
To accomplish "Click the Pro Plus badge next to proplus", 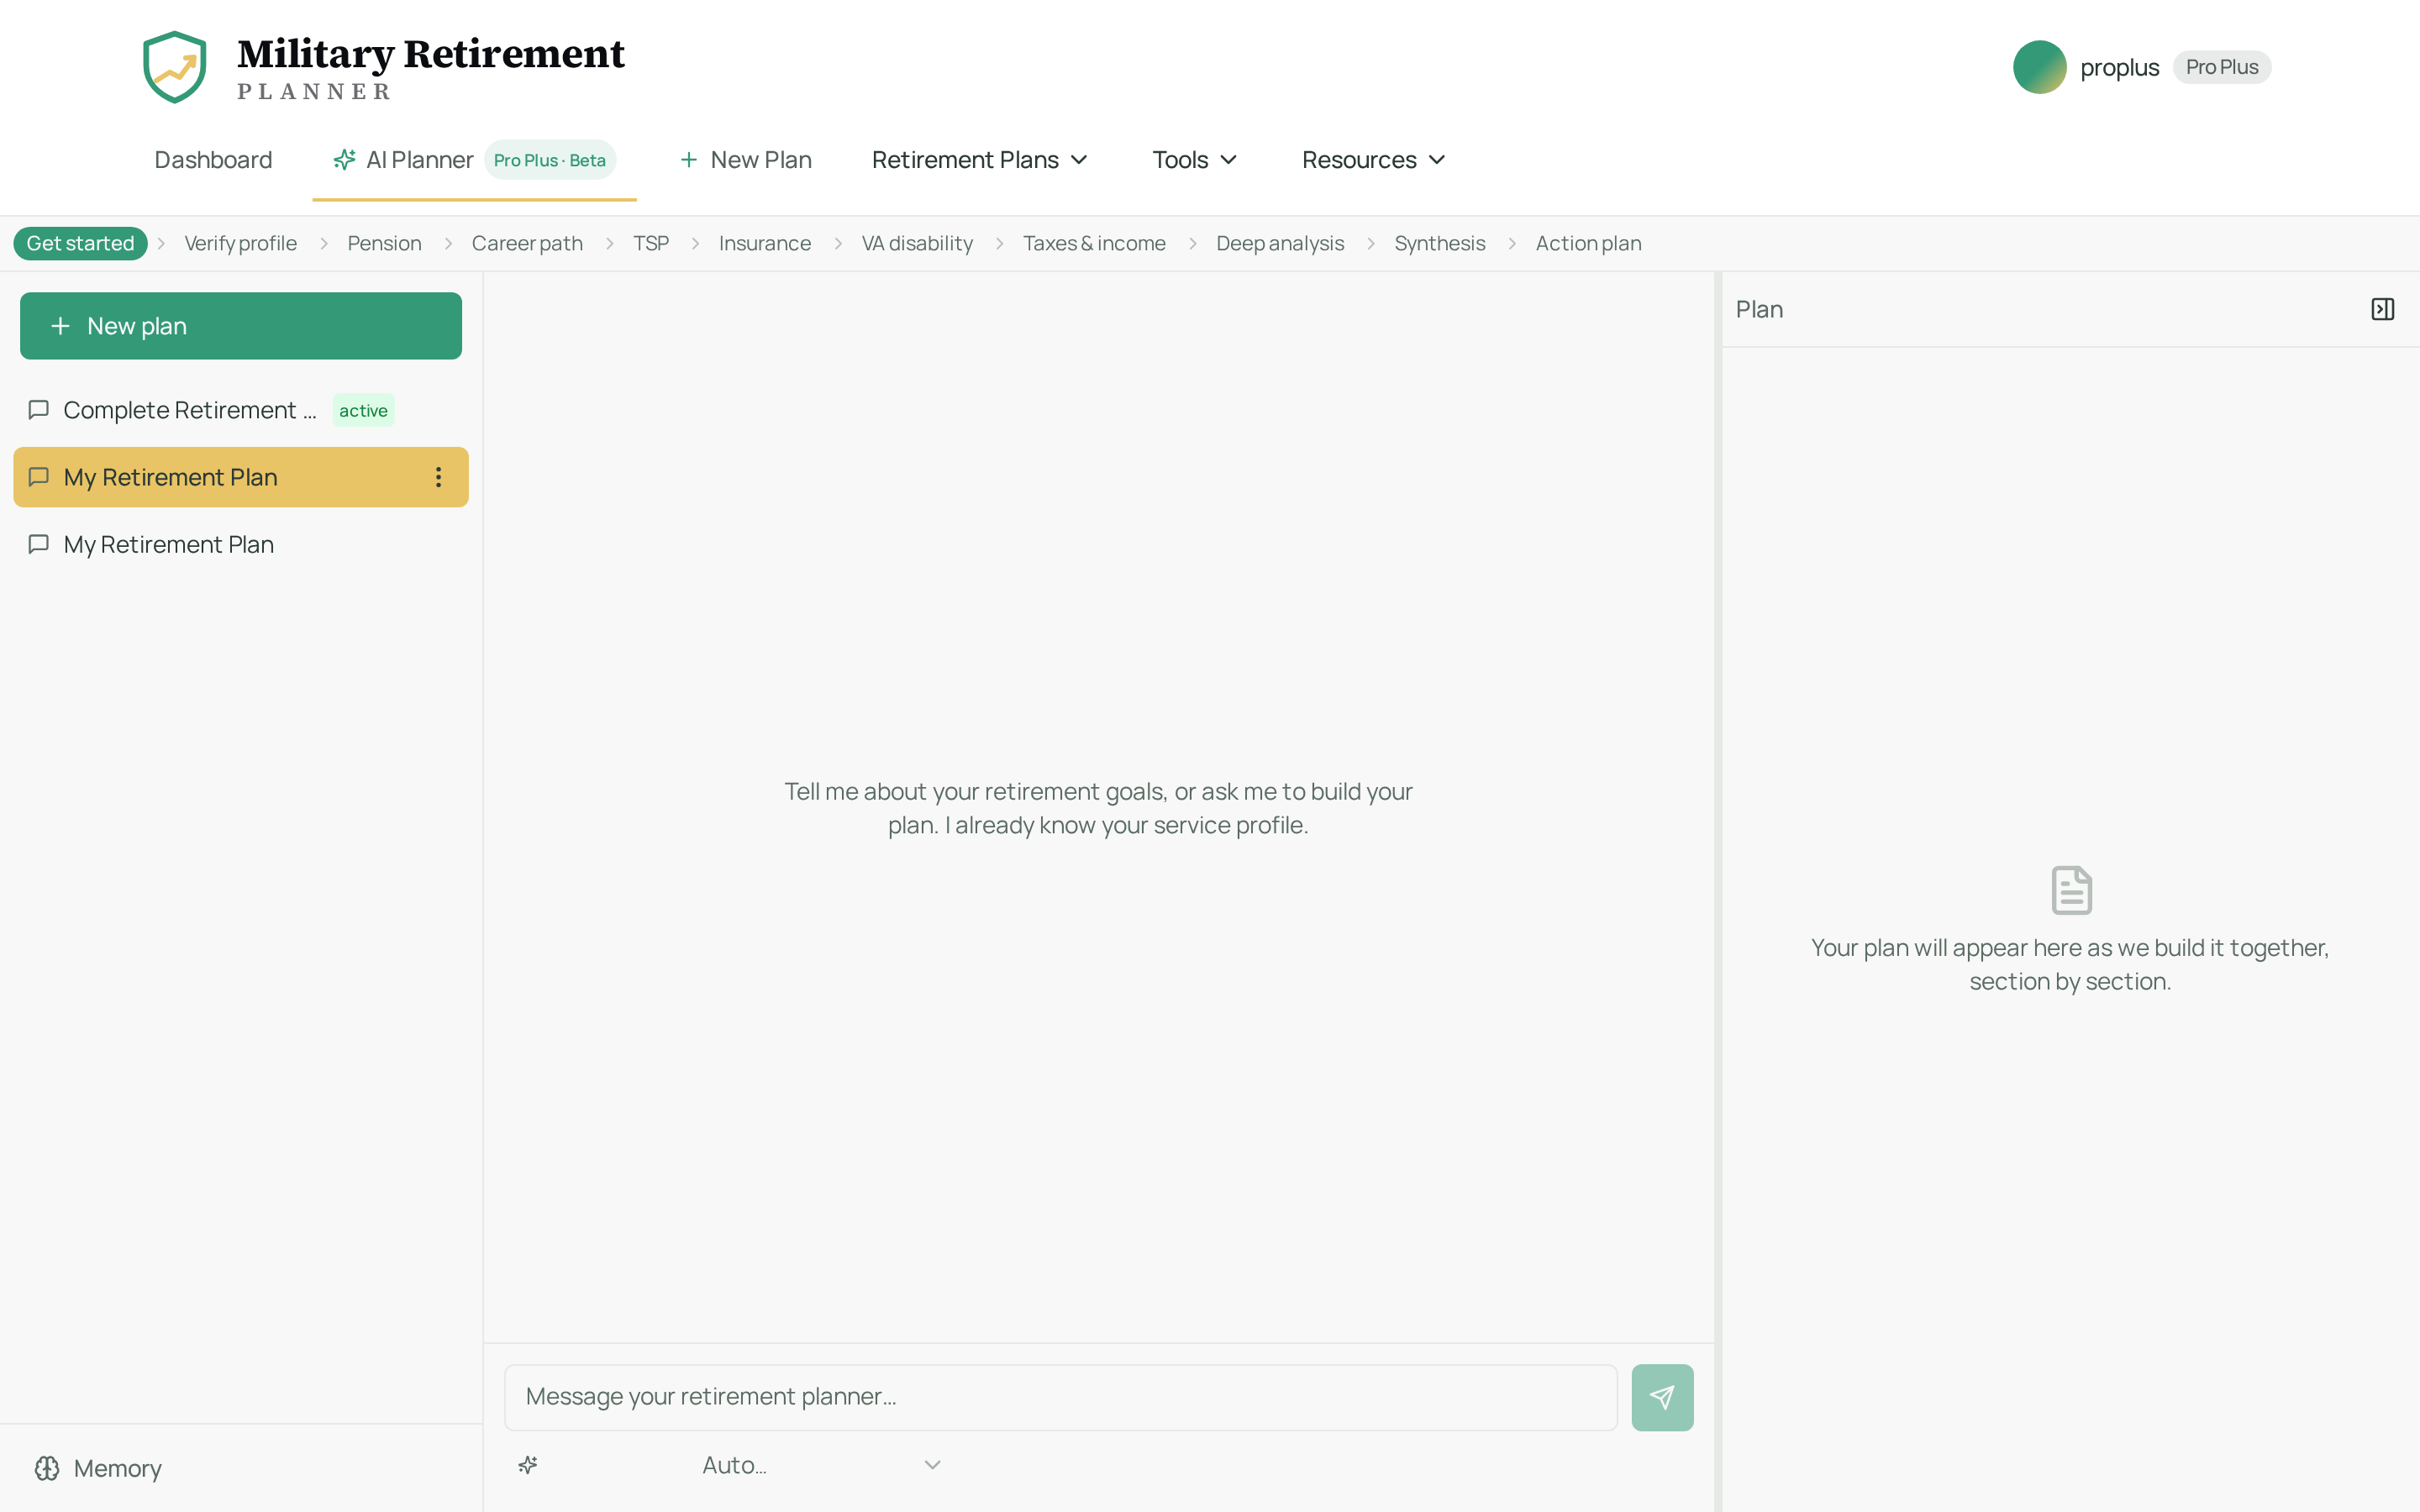I will (x=2221, y=67).
